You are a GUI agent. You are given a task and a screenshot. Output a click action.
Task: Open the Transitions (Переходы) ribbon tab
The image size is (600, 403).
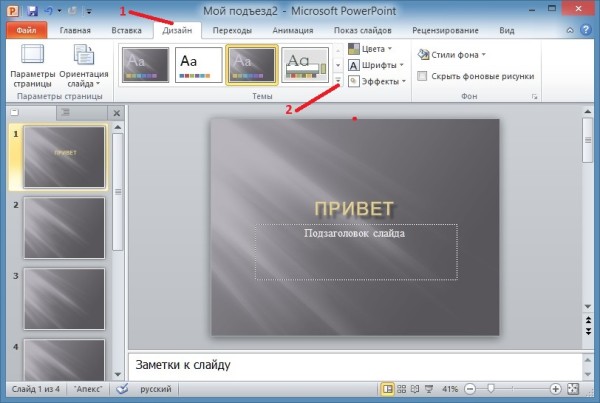pyautogui.click(x=232, y=30)
